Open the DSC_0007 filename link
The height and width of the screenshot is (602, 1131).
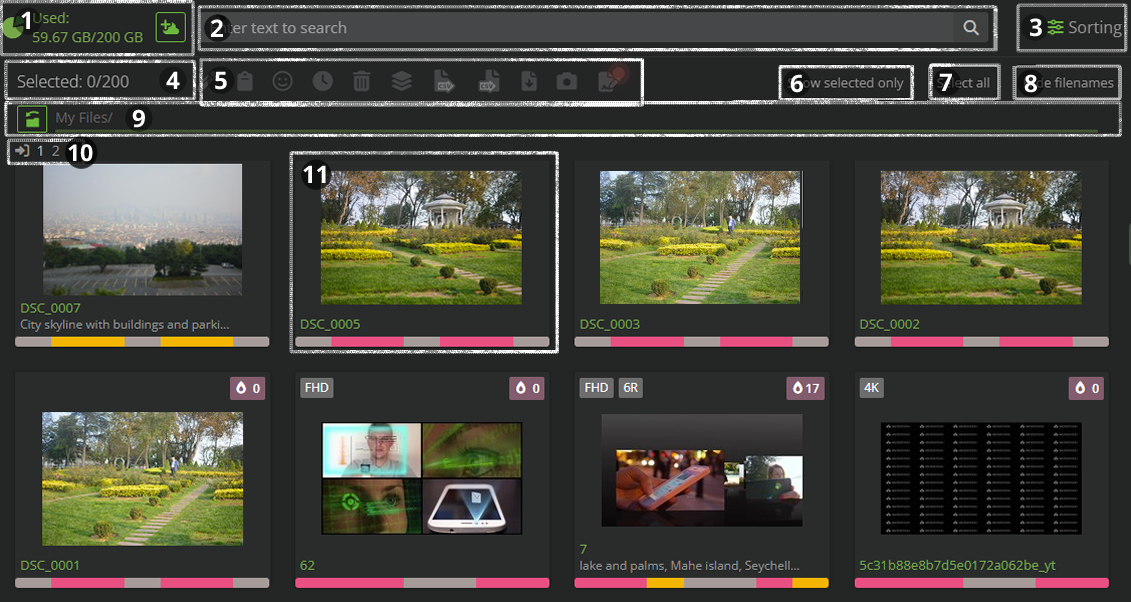point(50,308)
